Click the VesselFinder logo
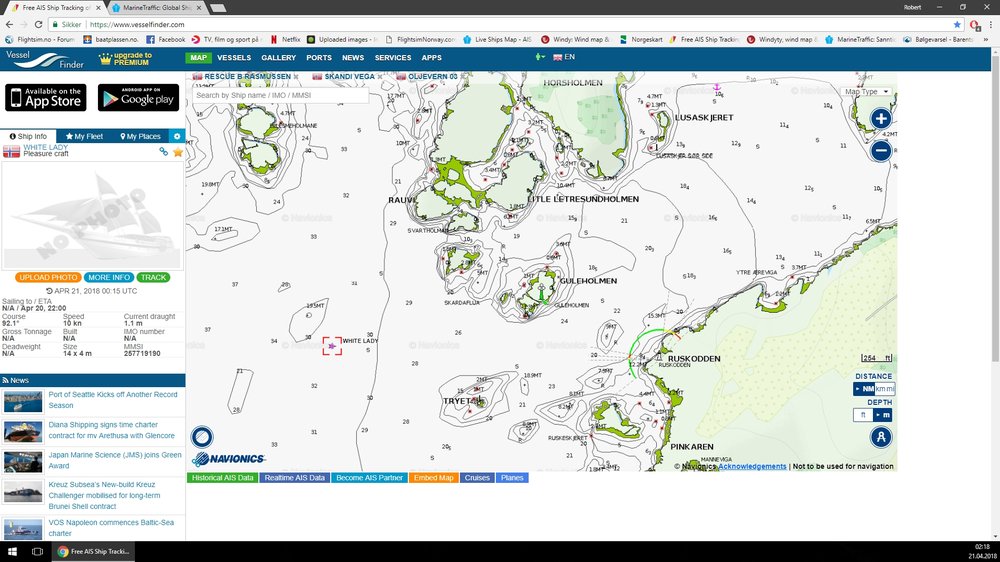This screenshot has height=562, width=1000. pyautogui.click(x=45, y=59)
